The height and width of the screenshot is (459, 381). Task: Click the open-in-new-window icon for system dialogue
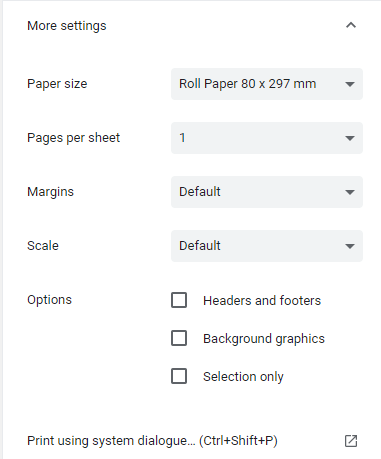(351, 441)
